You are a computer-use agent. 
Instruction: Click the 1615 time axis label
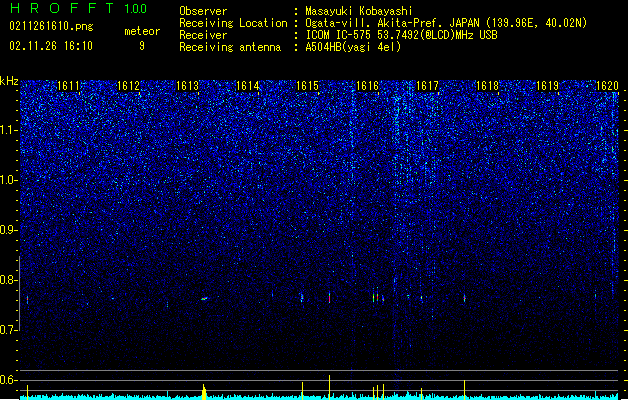307,85
